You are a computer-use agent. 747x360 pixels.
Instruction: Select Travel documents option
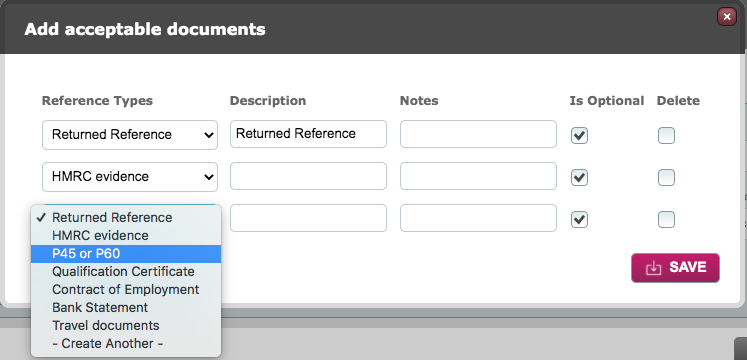(x=126, y=326)
